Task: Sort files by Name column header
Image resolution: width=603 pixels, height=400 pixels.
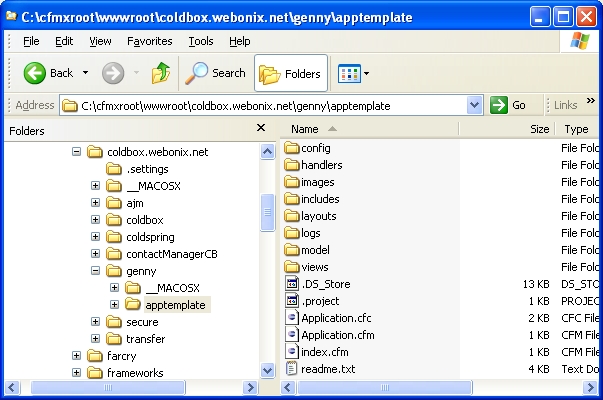Action: 369,129
